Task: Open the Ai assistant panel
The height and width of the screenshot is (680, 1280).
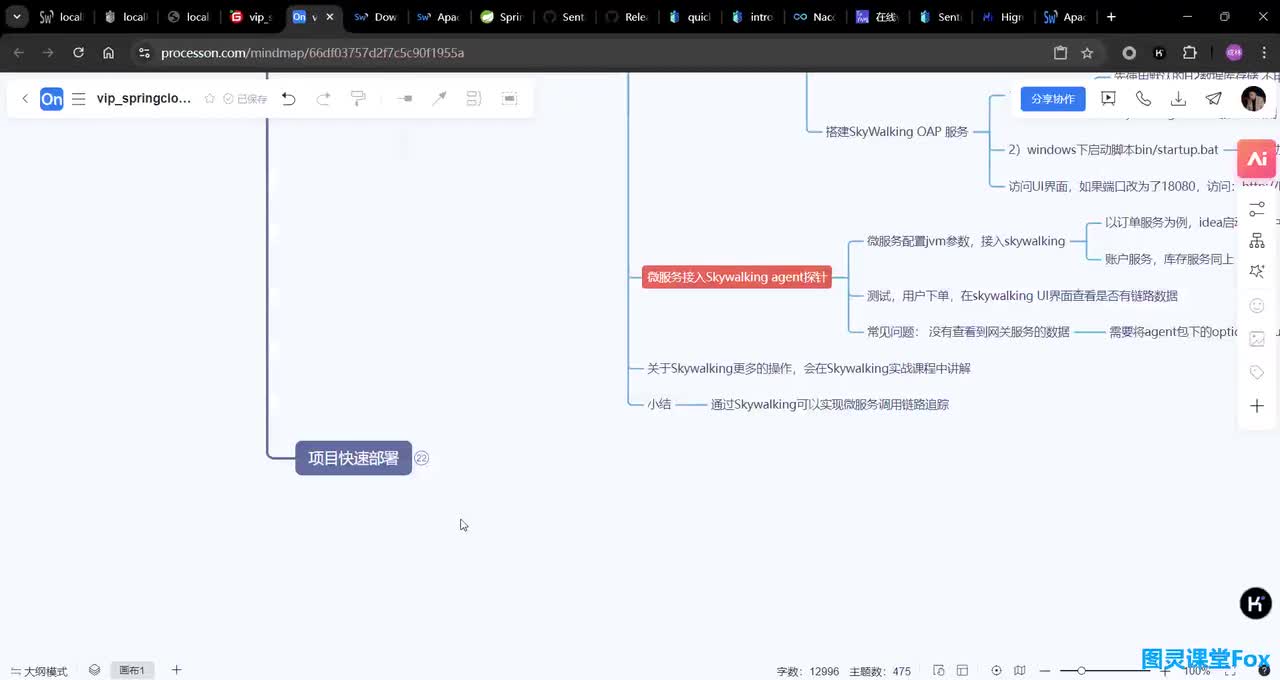Action: coord(1257,159)
